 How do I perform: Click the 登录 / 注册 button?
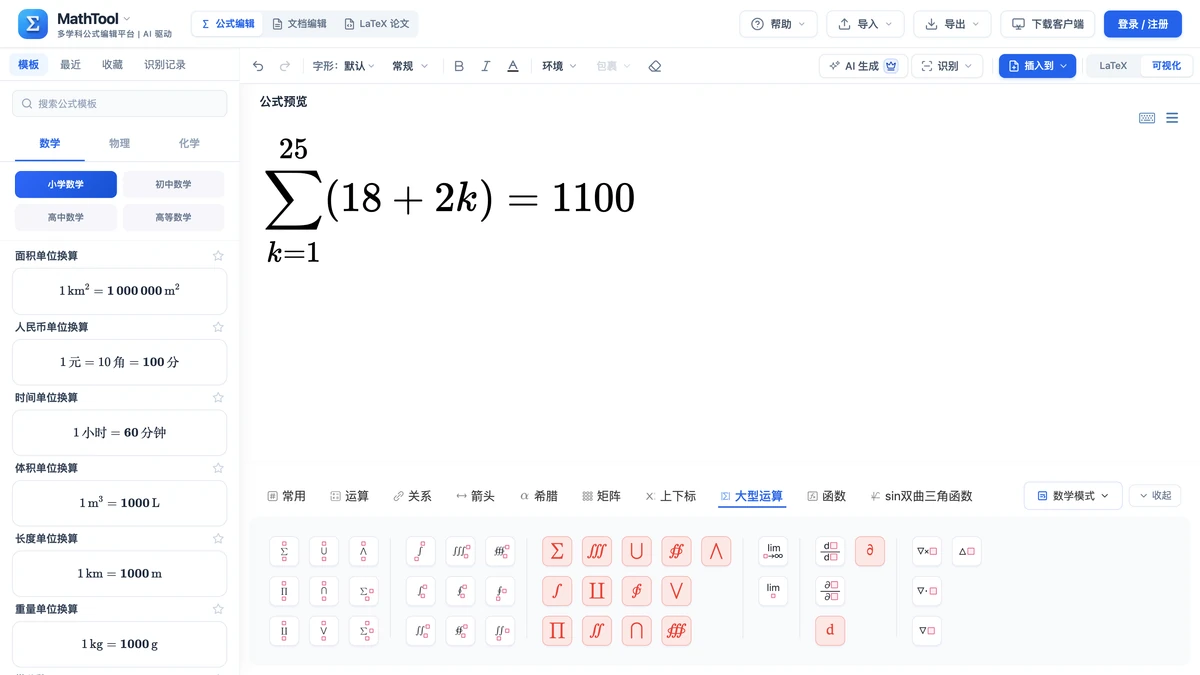tap(1143, 24)
